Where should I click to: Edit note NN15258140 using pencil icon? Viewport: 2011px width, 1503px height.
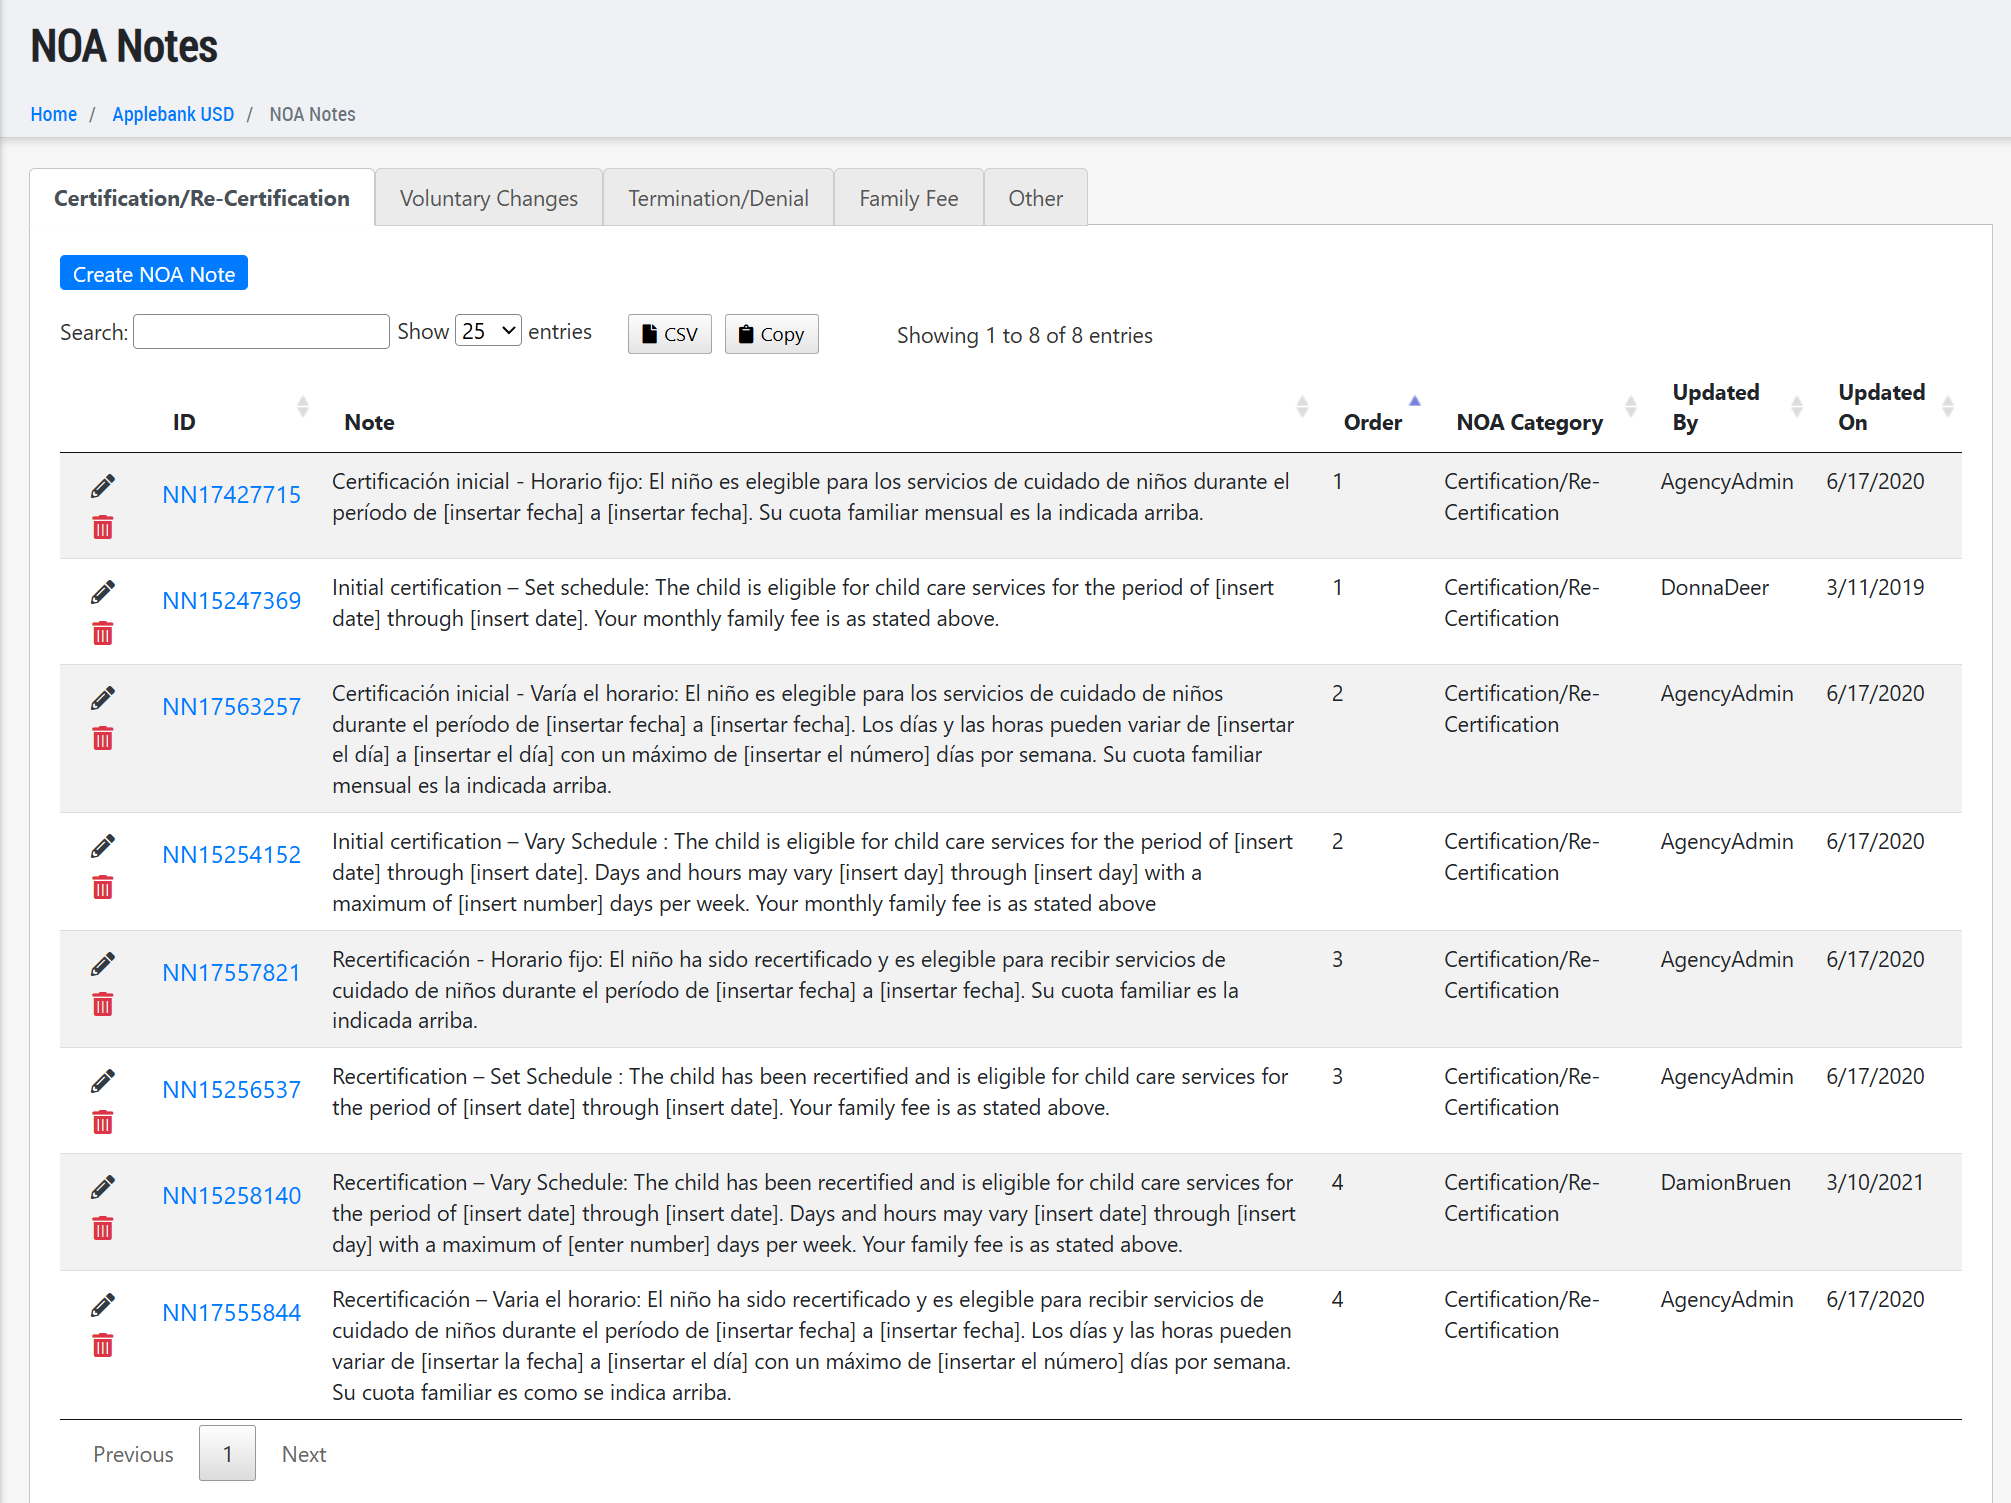102,1187
